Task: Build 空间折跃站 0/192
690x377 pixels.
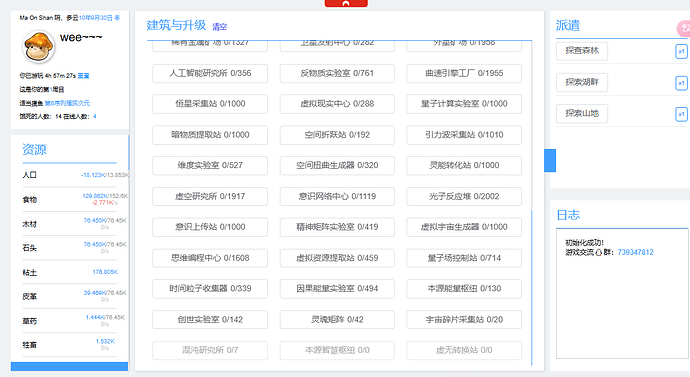Action: (337, 135)
